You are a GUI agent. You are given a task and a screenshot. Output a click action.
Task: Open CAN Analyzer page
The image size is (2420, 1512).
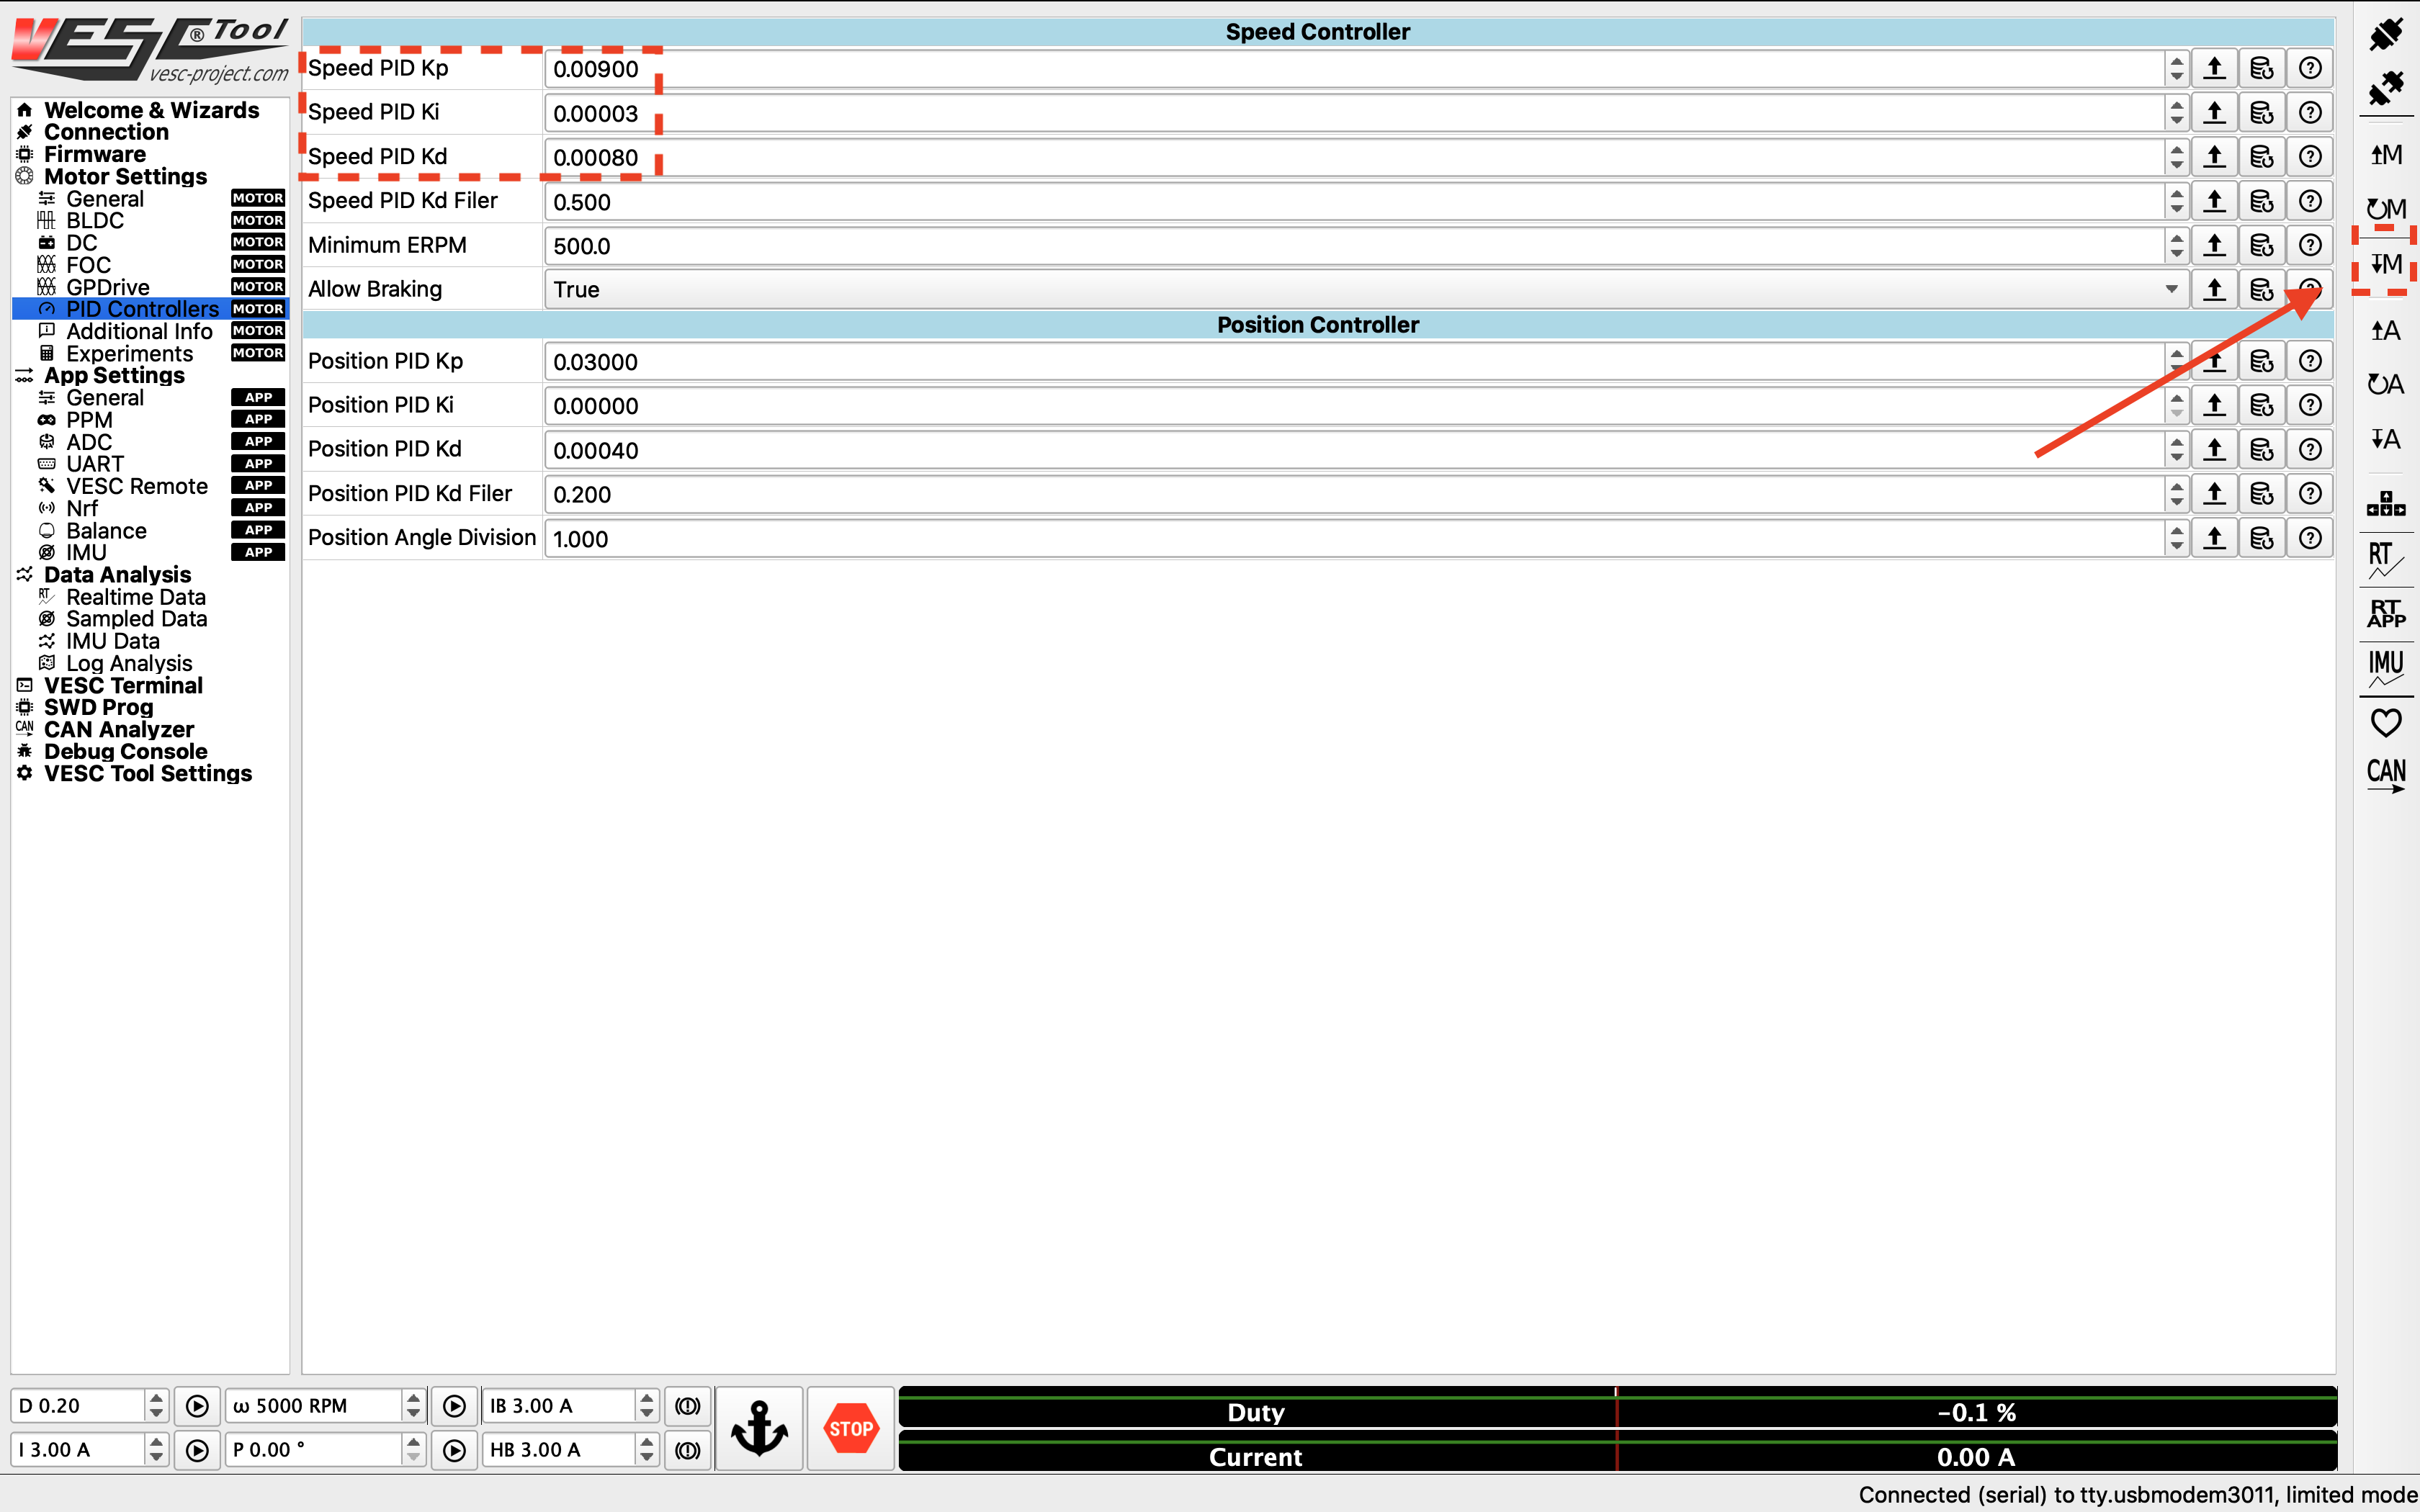[119, 730]
